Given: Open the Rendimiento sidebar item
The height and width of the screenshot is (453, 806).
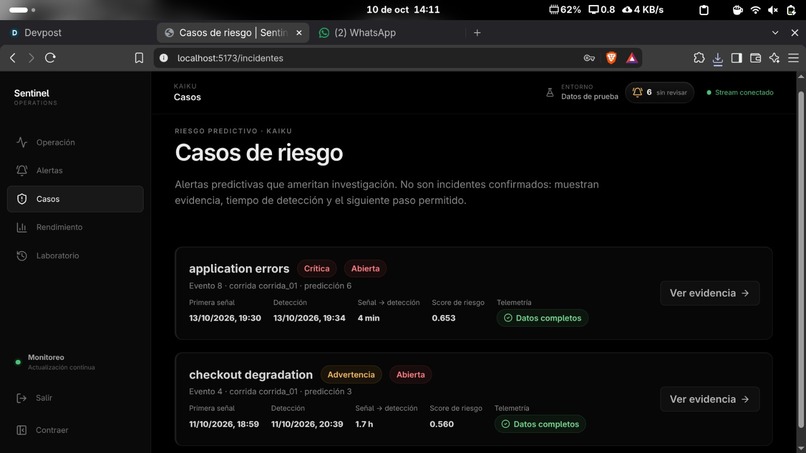Looking at the screenshot, I should [75, 227].
